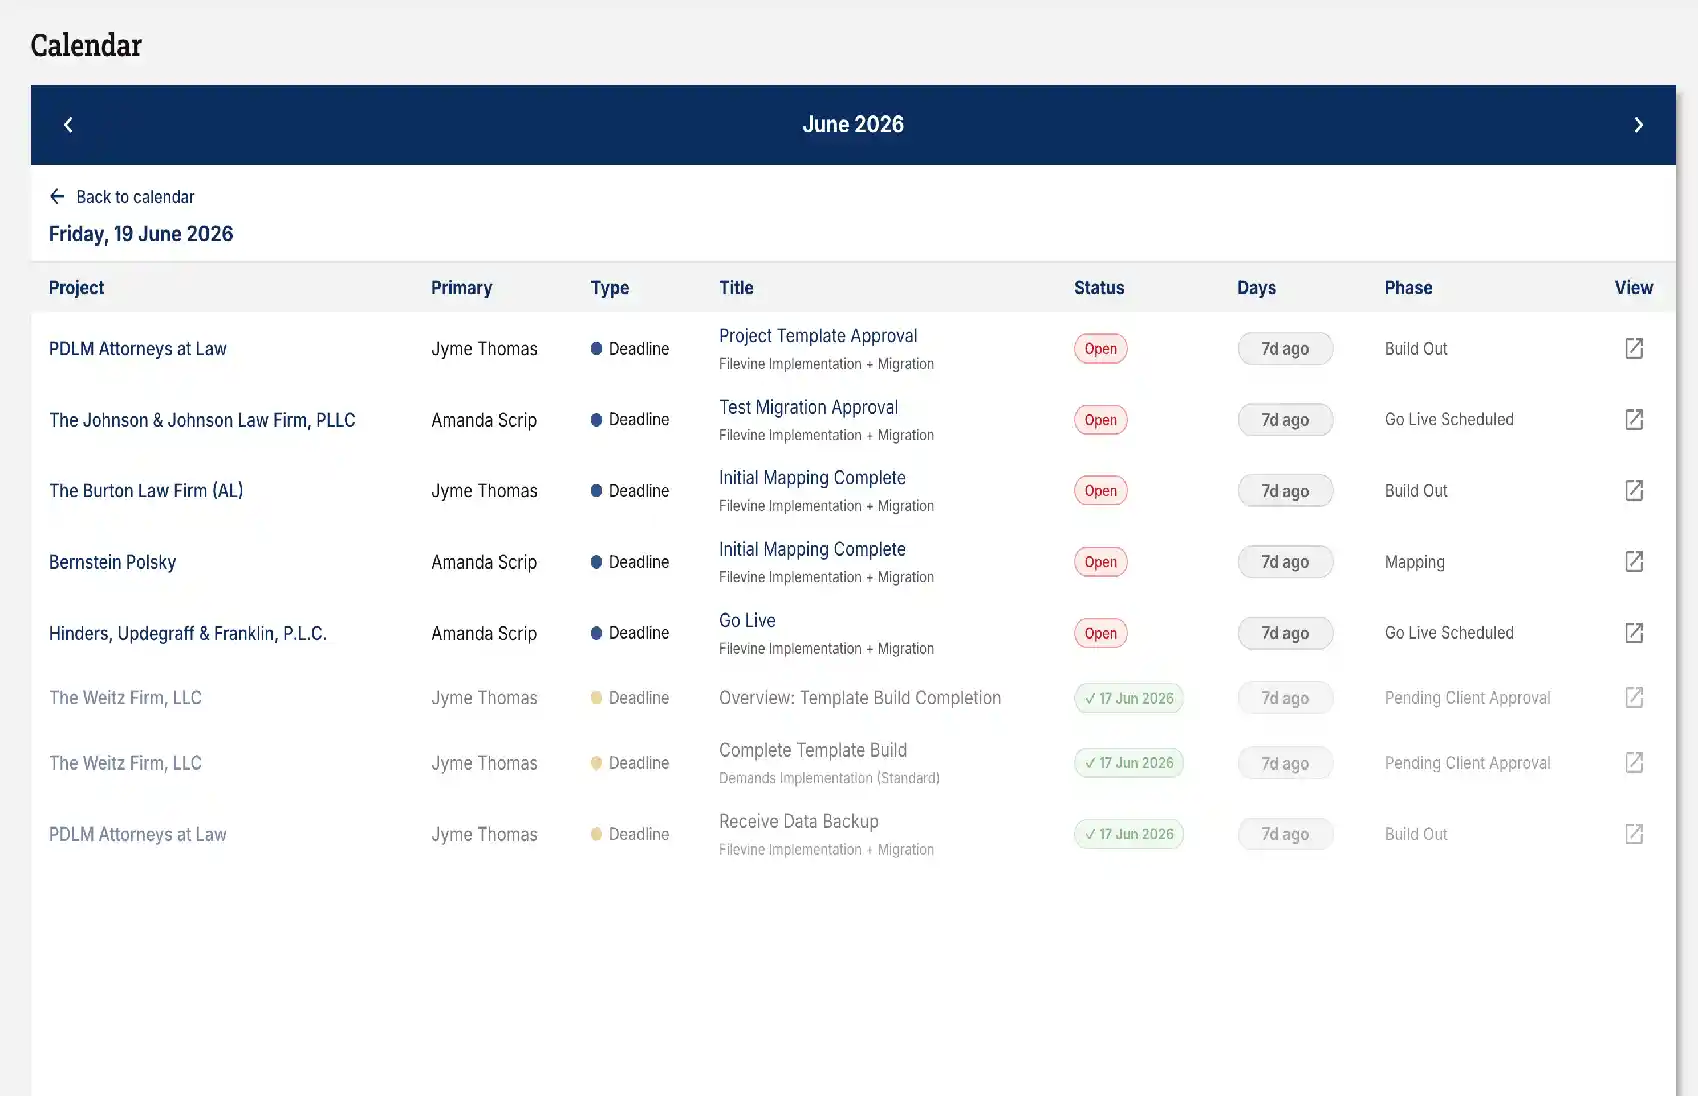Click 17 Jun 2026 badge in Complete Template Build row
Viewport: 1698px width, 1096px height.
pos(1129,763)
